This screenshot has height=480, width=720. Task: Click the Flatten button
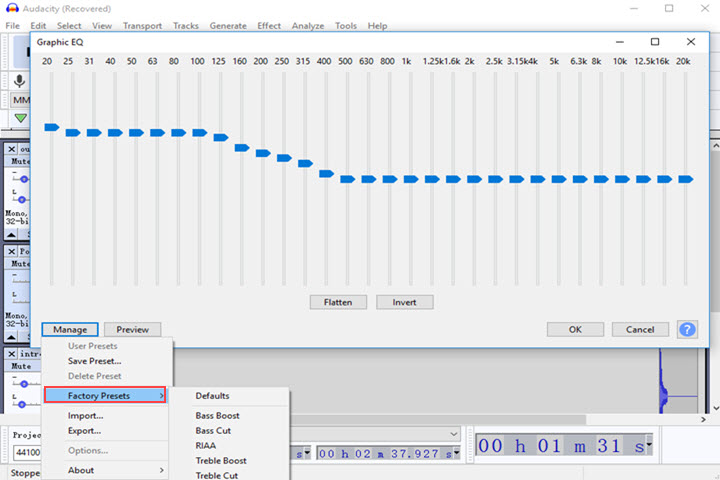pos(338,302)
